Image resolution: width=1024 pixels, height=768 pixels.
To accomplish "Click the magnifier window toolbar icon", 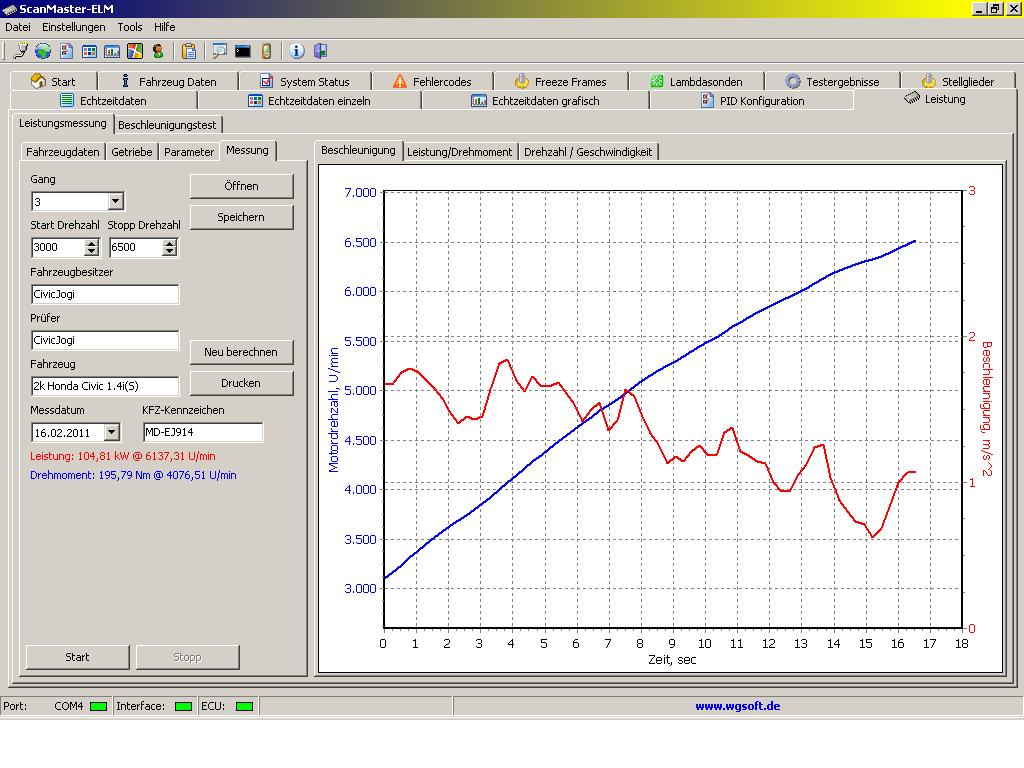I will pyautogui.click(x=219, y=51).
